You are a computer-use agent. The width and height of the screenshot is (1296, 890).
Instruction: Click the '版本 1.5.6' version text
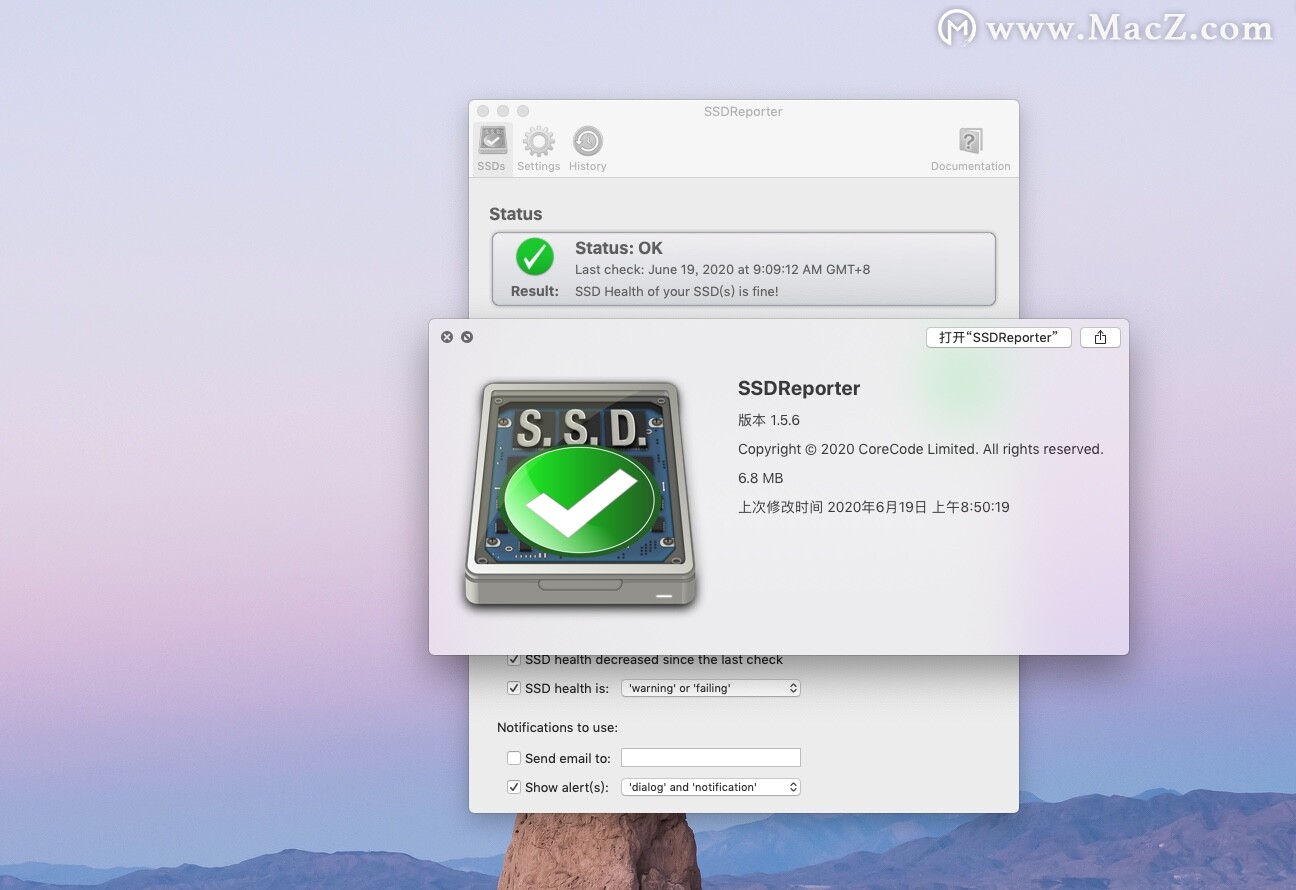(x=769, y=420)
